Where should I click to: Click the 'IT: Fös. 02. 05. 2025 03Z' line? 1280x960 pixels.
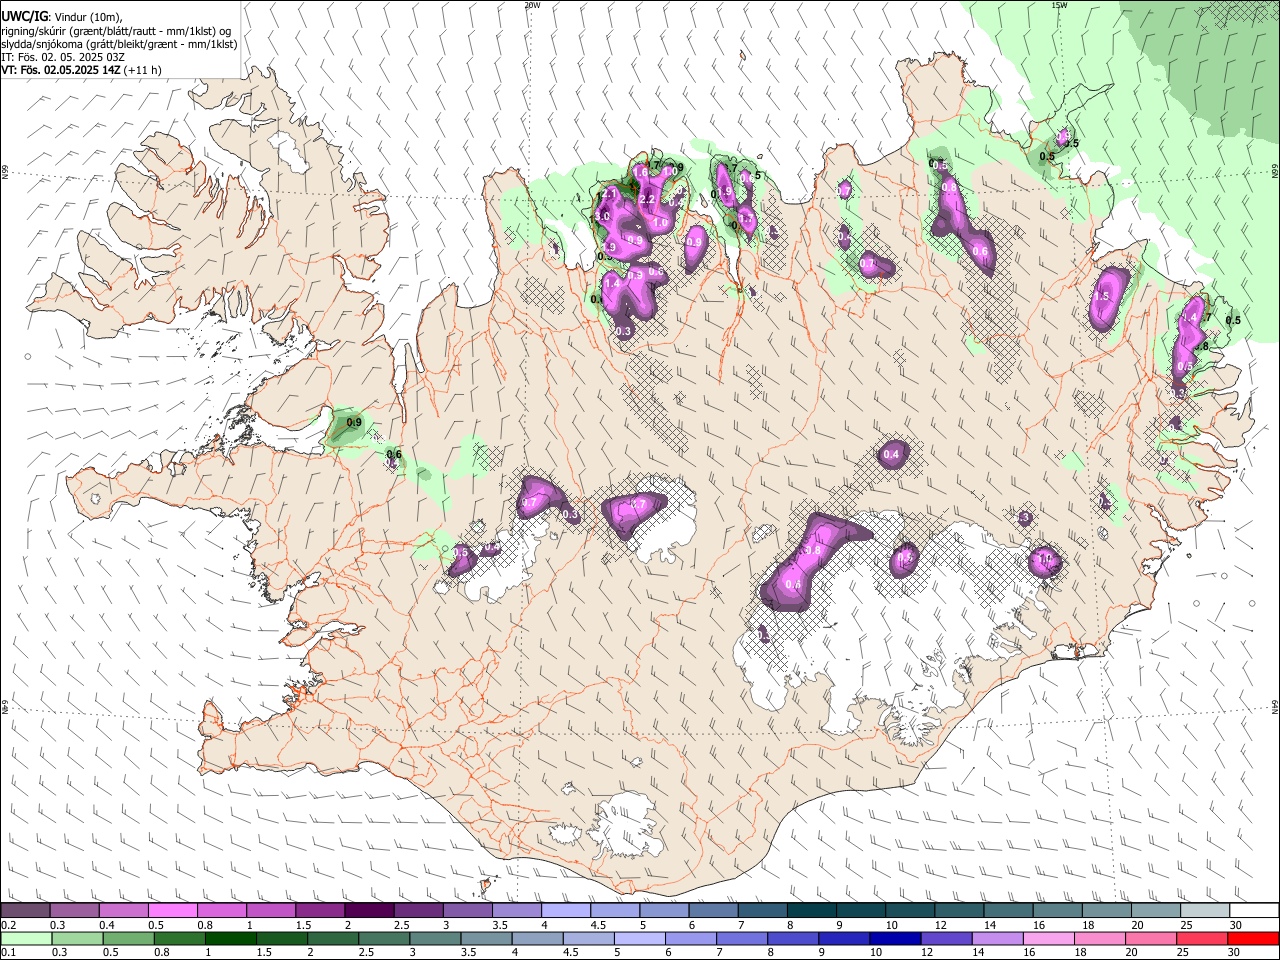[x=63, y=57]
